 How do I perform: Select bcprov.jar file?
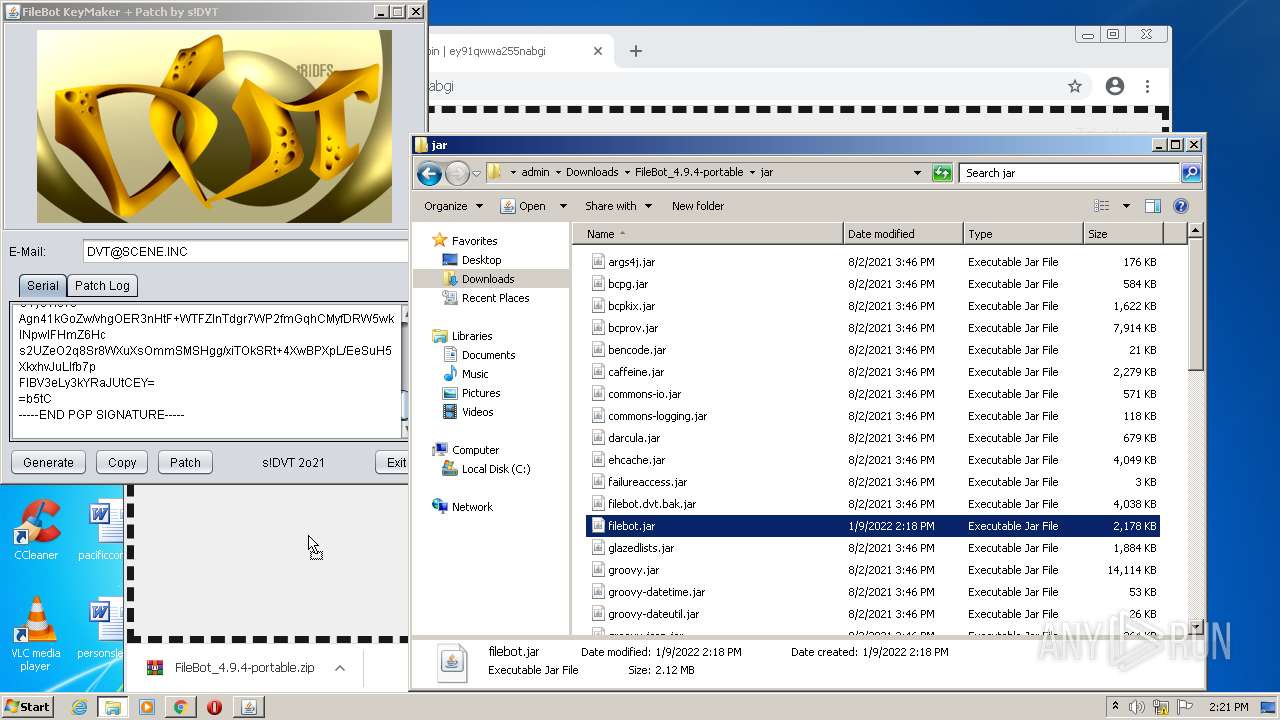tap(633, 328)
